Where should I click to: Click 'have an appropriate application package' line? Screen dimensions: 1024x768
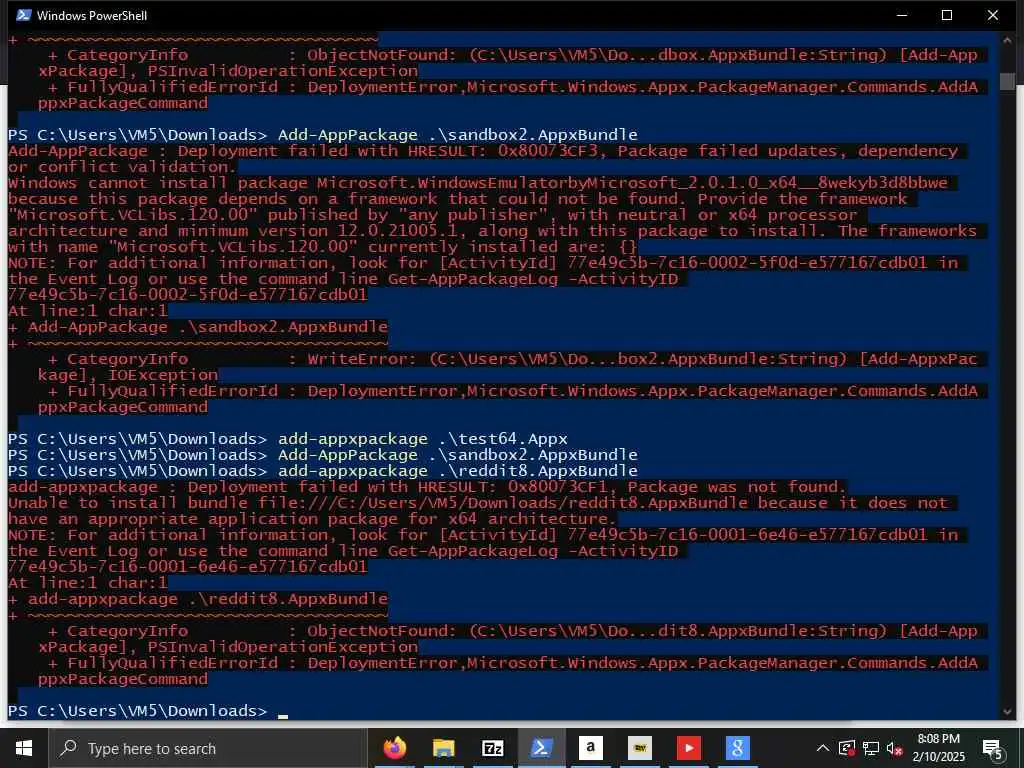[x=312, y=519]
